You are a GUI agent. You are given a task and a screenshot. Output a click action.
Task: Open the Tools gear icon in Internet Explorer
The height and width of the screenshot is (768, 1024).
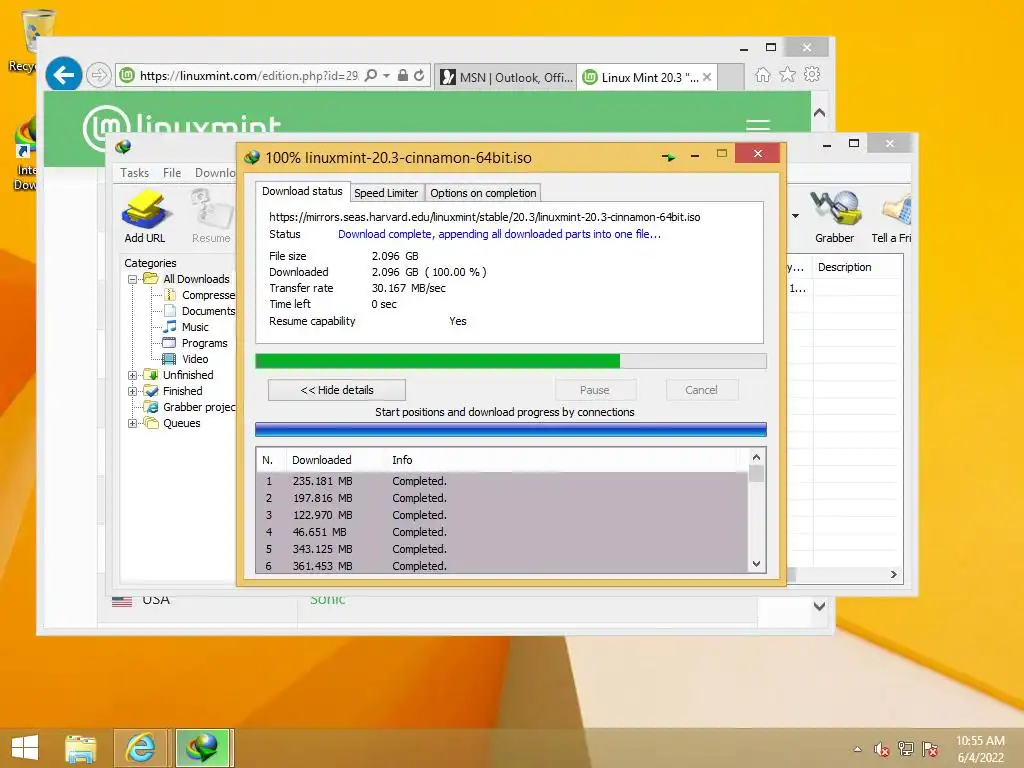pos(812,74)
